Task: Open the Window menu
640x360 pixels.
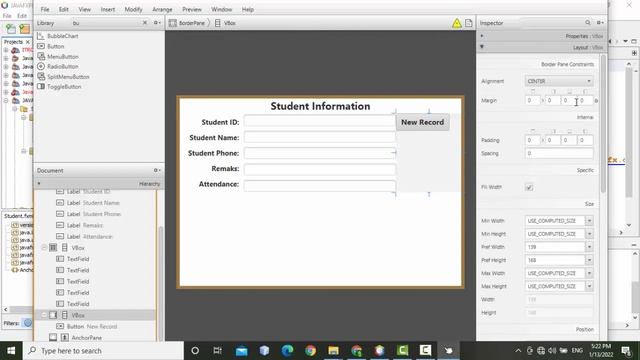Action: pos(221,9)
